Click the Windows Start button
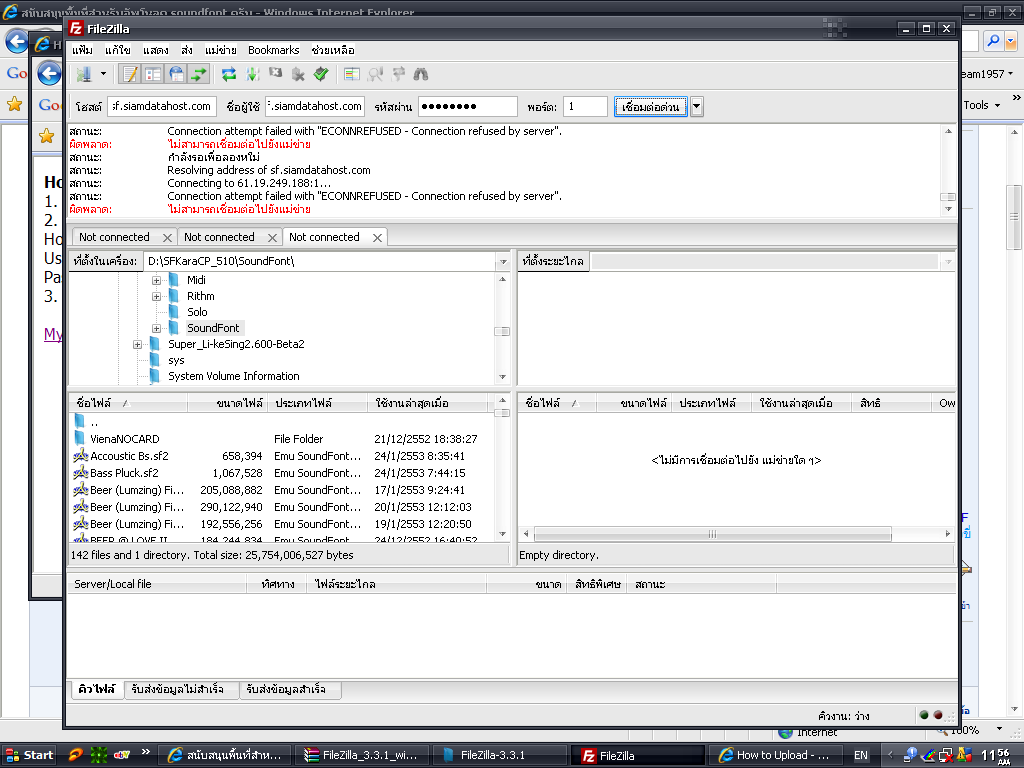Viewport: 1024px width, 768px height. (29, 755)
